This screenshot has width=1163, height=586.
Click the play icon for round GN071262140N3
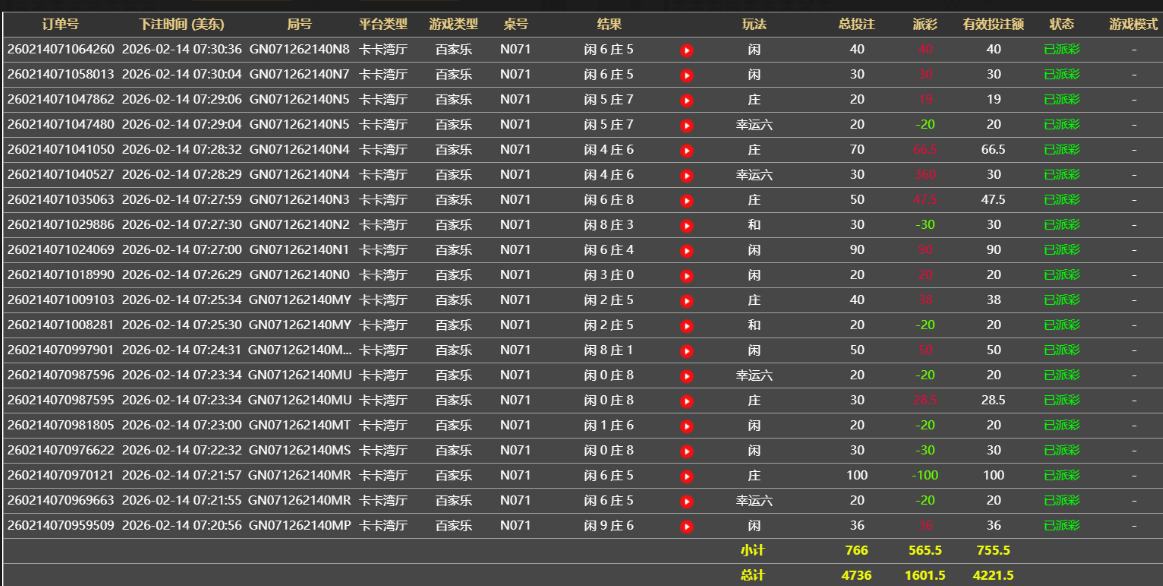pyautogui.click(x=686, y=200)
